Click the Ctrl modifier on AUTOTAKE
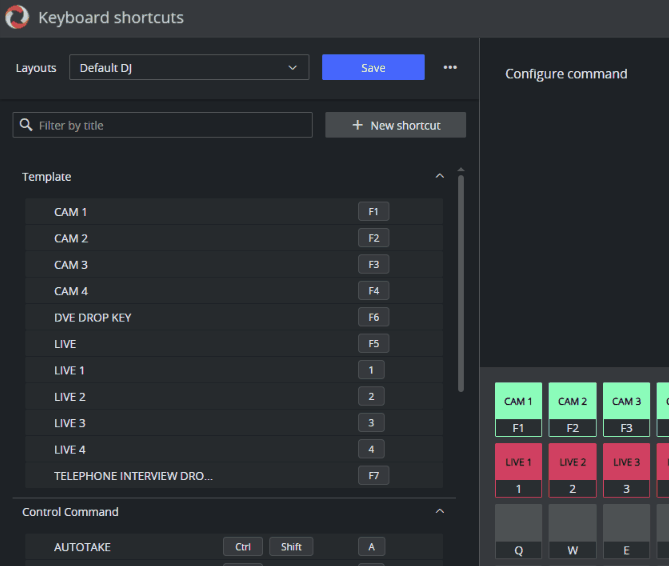 (x=243, y=547)
